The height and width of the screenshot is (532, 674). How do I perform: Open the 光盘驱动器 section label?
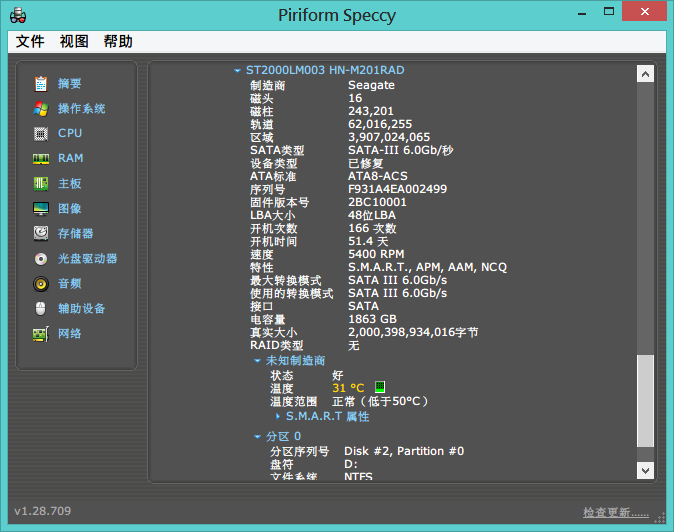click(88, 258)
